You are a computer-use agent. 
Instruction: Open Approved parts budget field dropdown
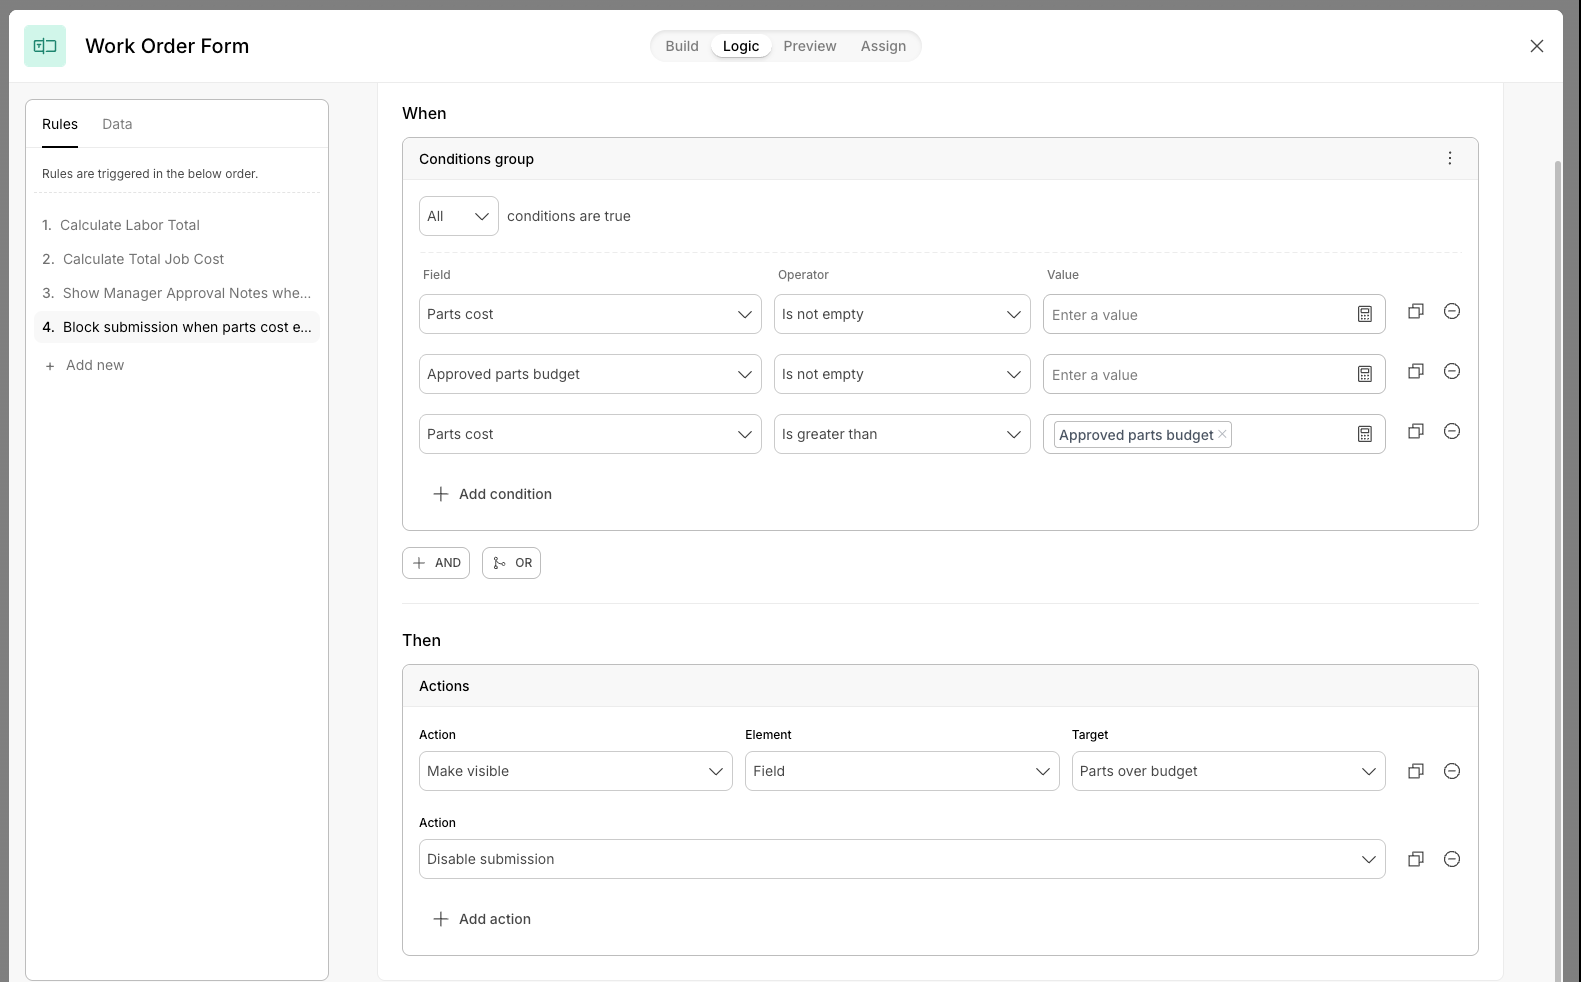(590, 374)
